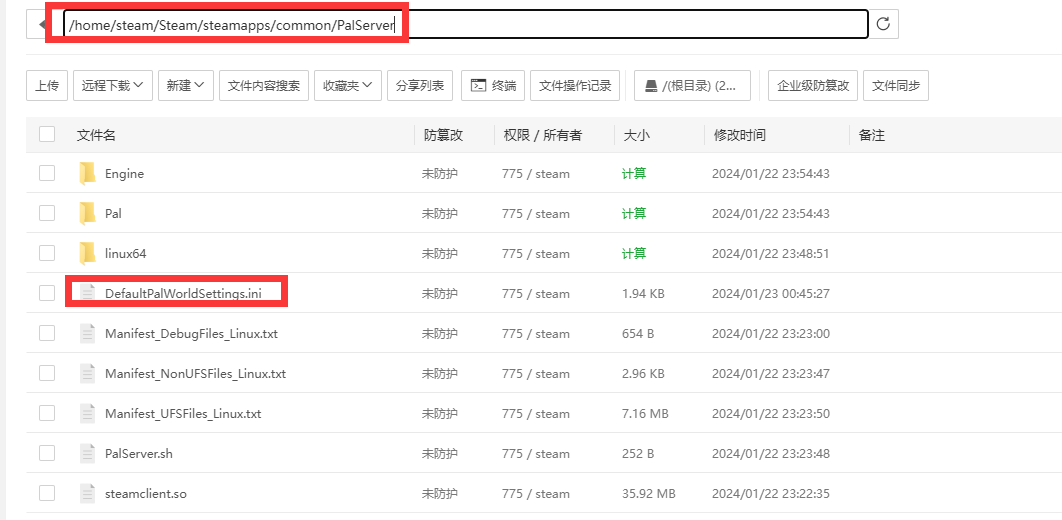Check the box for Pal folder
Screen dimensions: 1062x520
47,213
